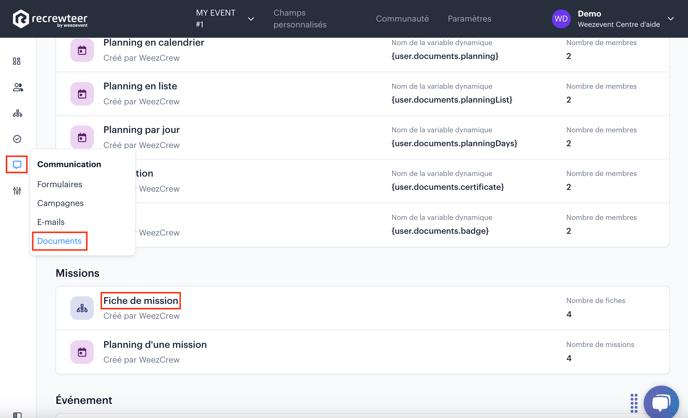Open the missions hierarchy icon in sidebar
Image resolution: width=688 pixels, height=418 pixels.
tap(18, 113)
